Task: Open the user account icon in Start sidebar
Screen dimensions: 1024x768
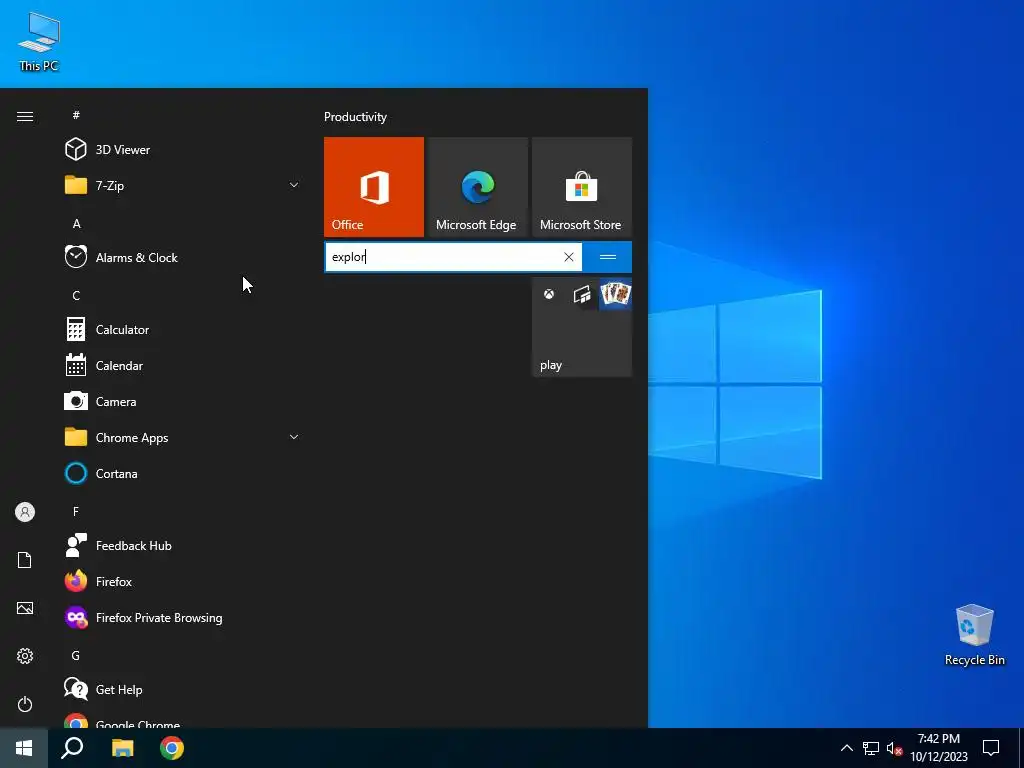Action: point(25,512)
